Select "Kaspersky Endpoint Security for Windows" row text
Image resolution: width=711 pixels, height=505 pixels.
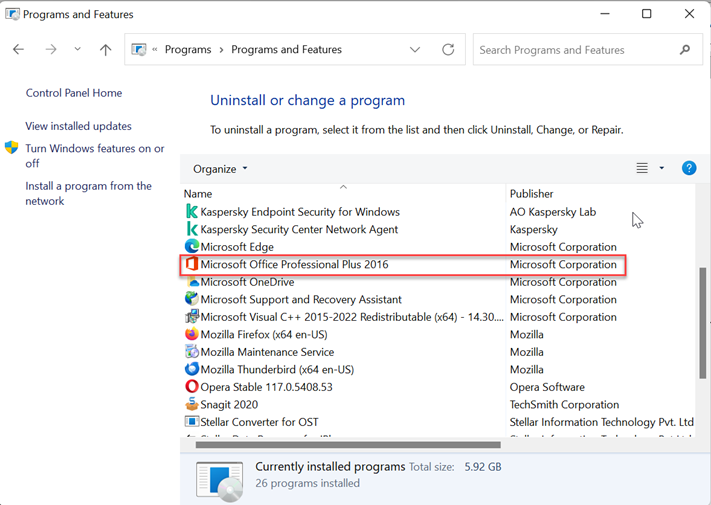(300, 212)
